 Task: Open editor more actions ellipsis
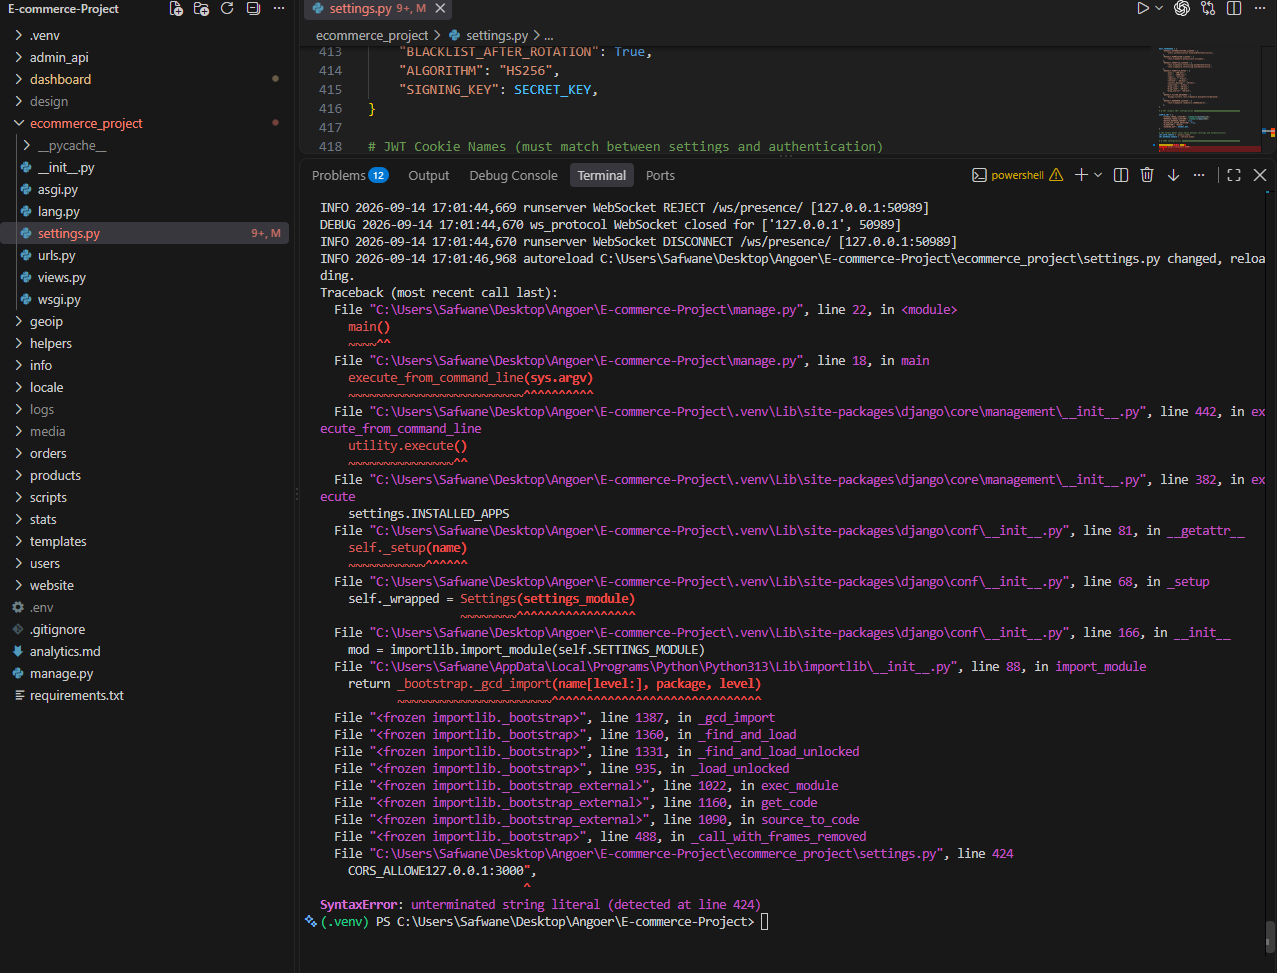pos(1260,8)
